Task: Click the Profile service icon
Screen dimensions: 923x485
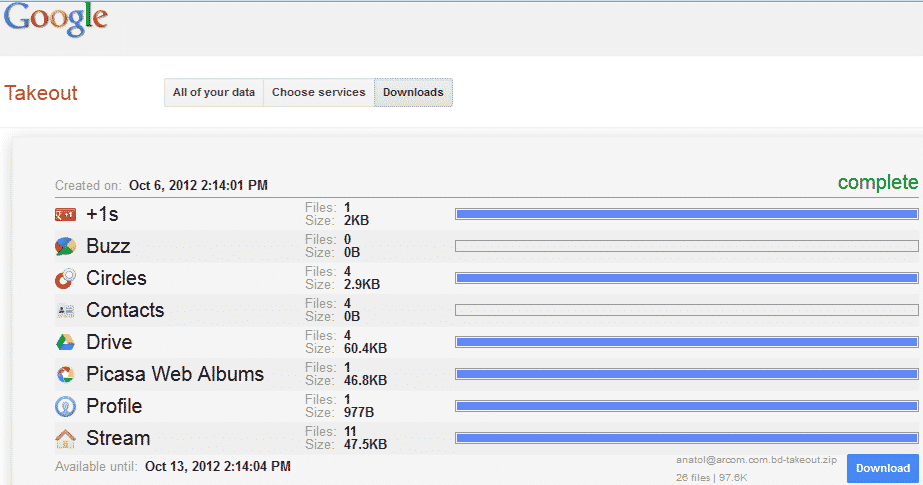Action: [65, 406]
